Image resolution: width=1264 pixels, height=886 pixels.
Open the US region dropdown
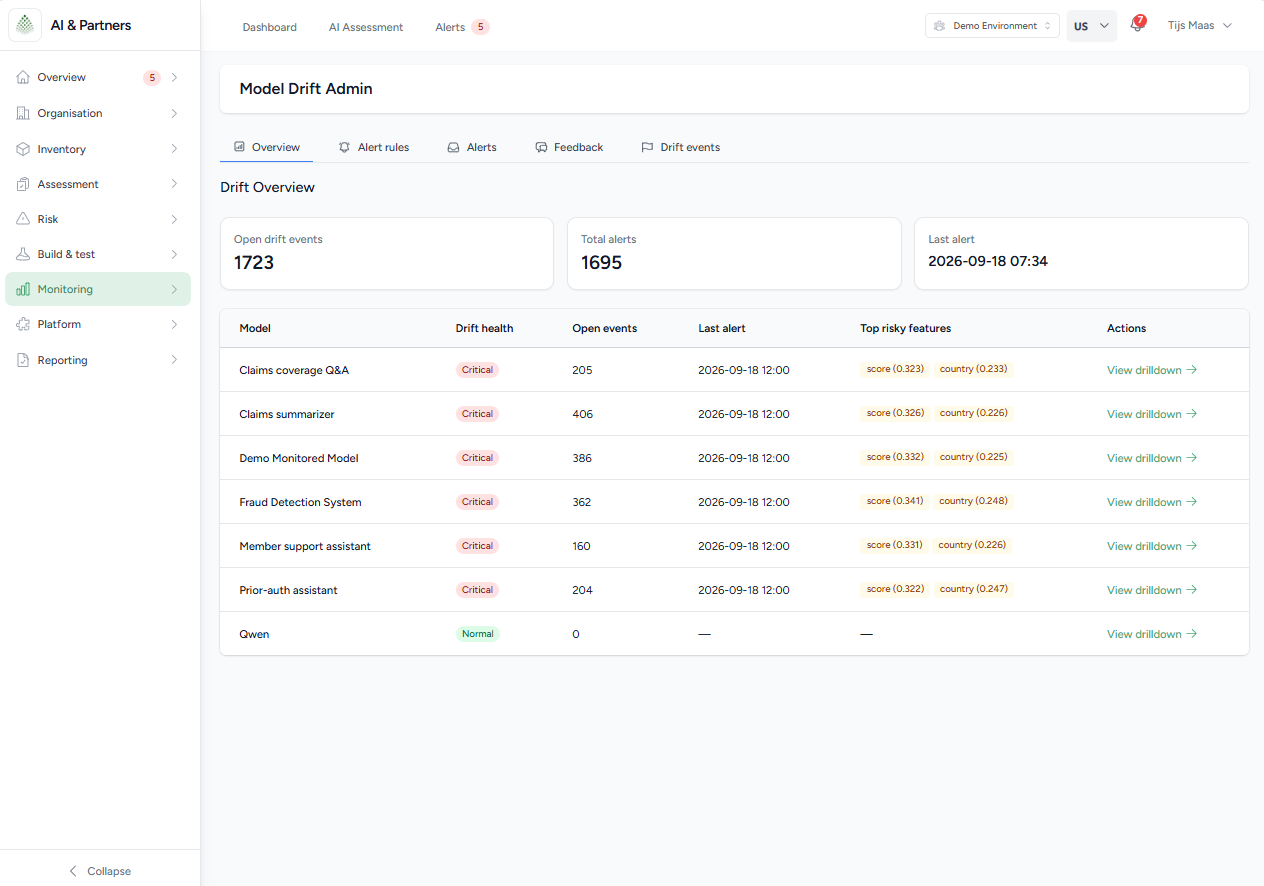pyautogui.click(x=1092, y=26)
